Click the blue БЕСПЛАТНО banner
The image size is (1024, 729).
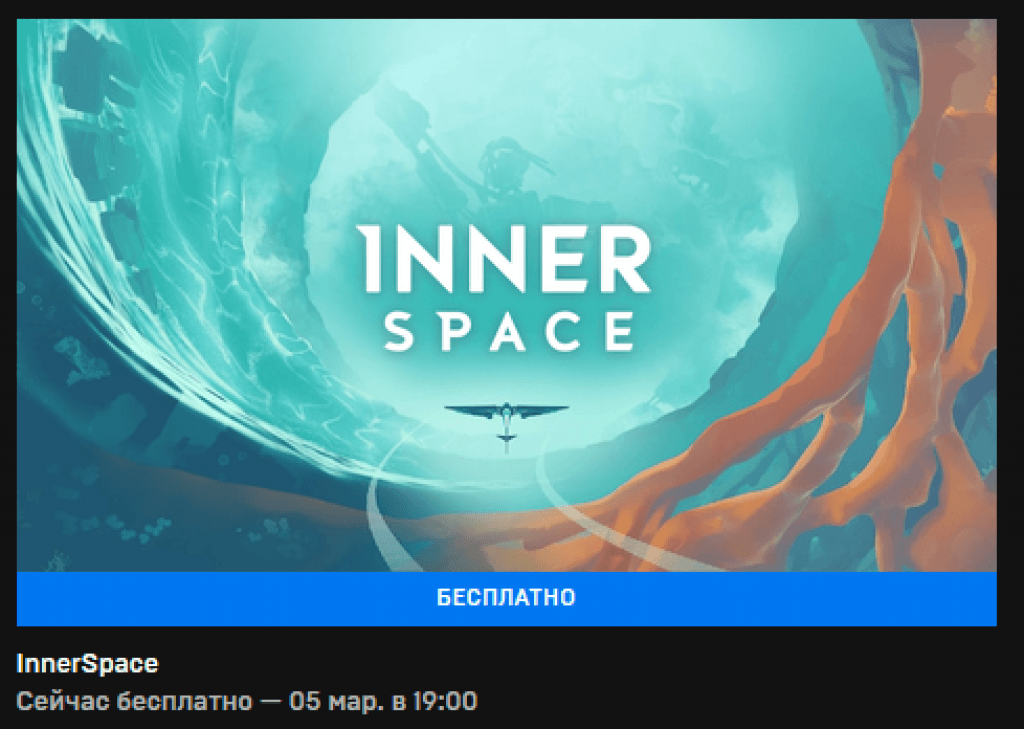[x=506, y=598]
